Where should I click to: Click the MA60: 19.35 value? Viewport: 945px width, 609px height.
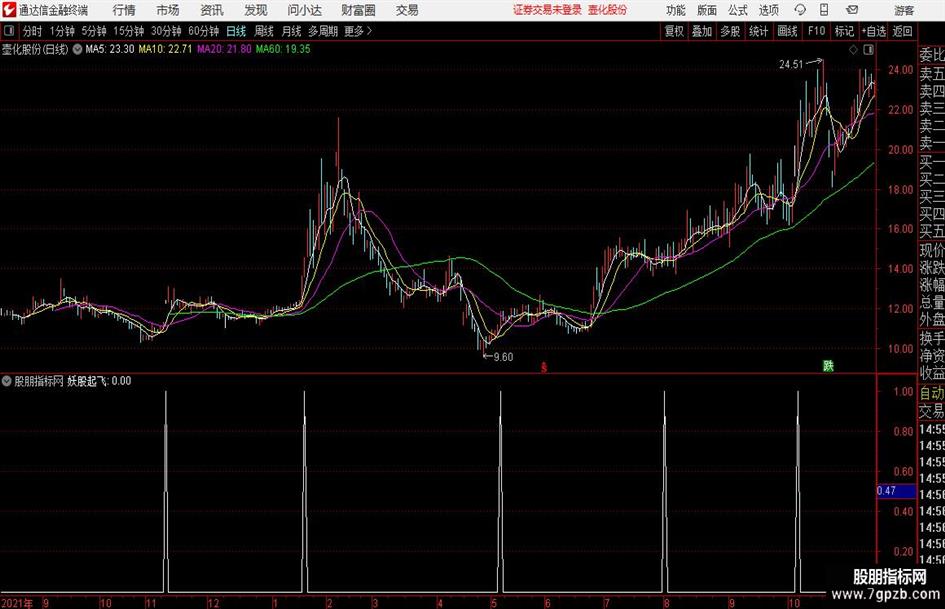pos(283,49)
